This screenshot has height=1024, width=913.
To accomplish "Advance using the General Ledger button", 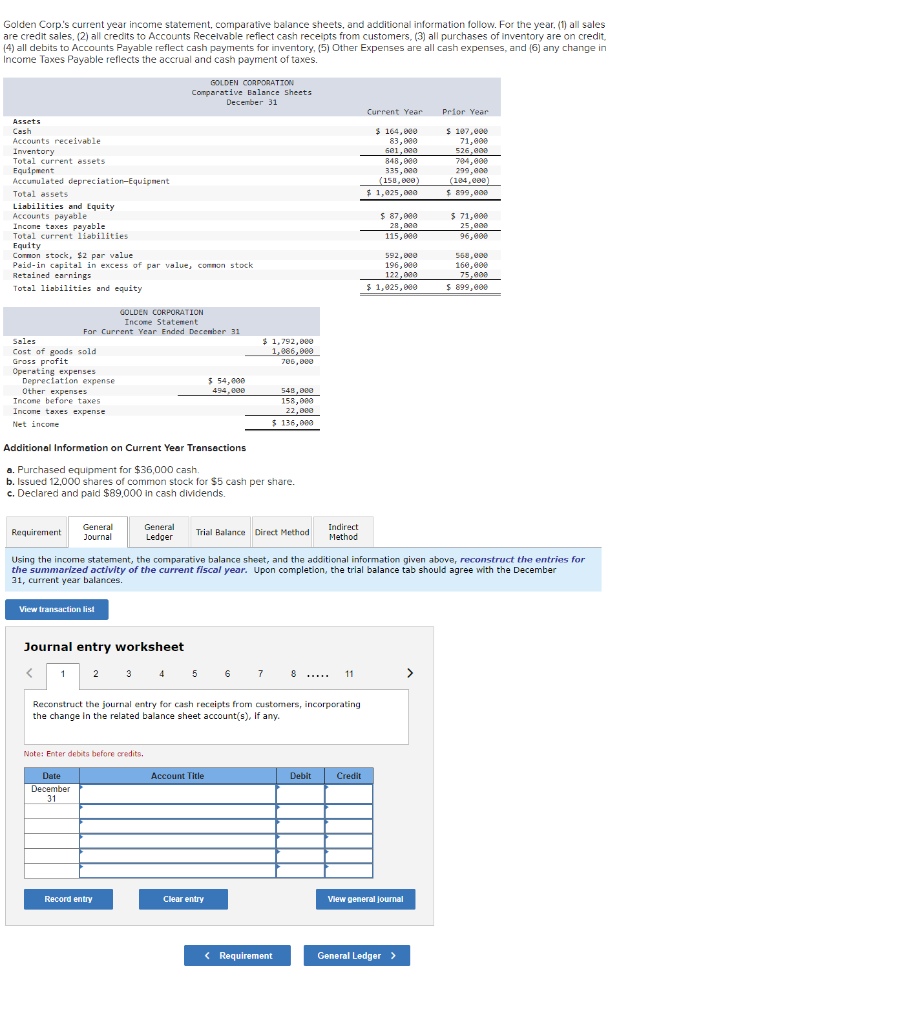I will click(x=356, y=955).
